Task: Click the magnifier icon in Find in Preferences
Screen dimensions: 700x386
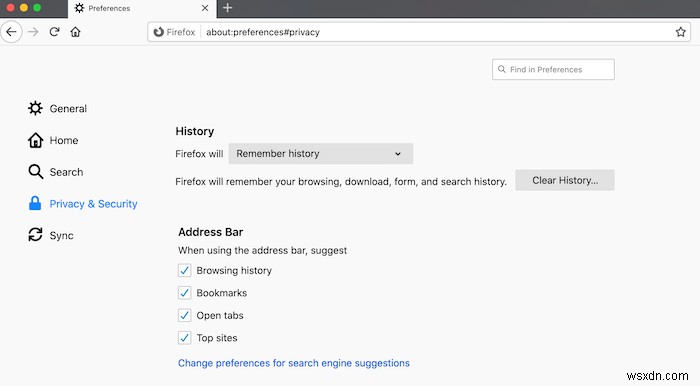Action: click(x=502, y=69)
